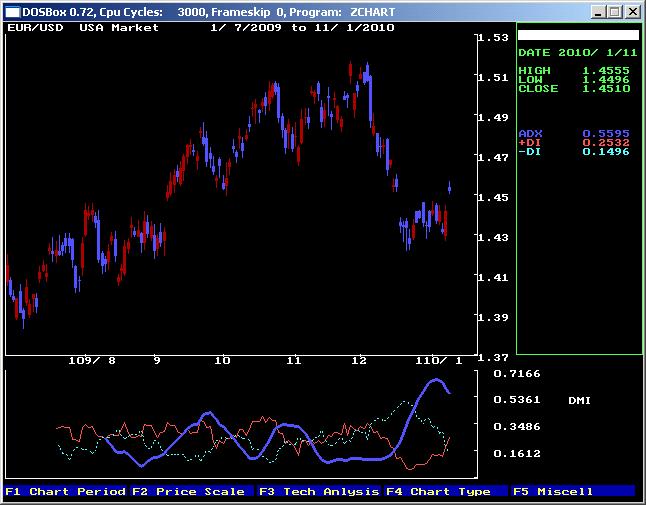Click the 1.47 price axis label
Viewport: 646px width, 505px height.
point(493,157)
